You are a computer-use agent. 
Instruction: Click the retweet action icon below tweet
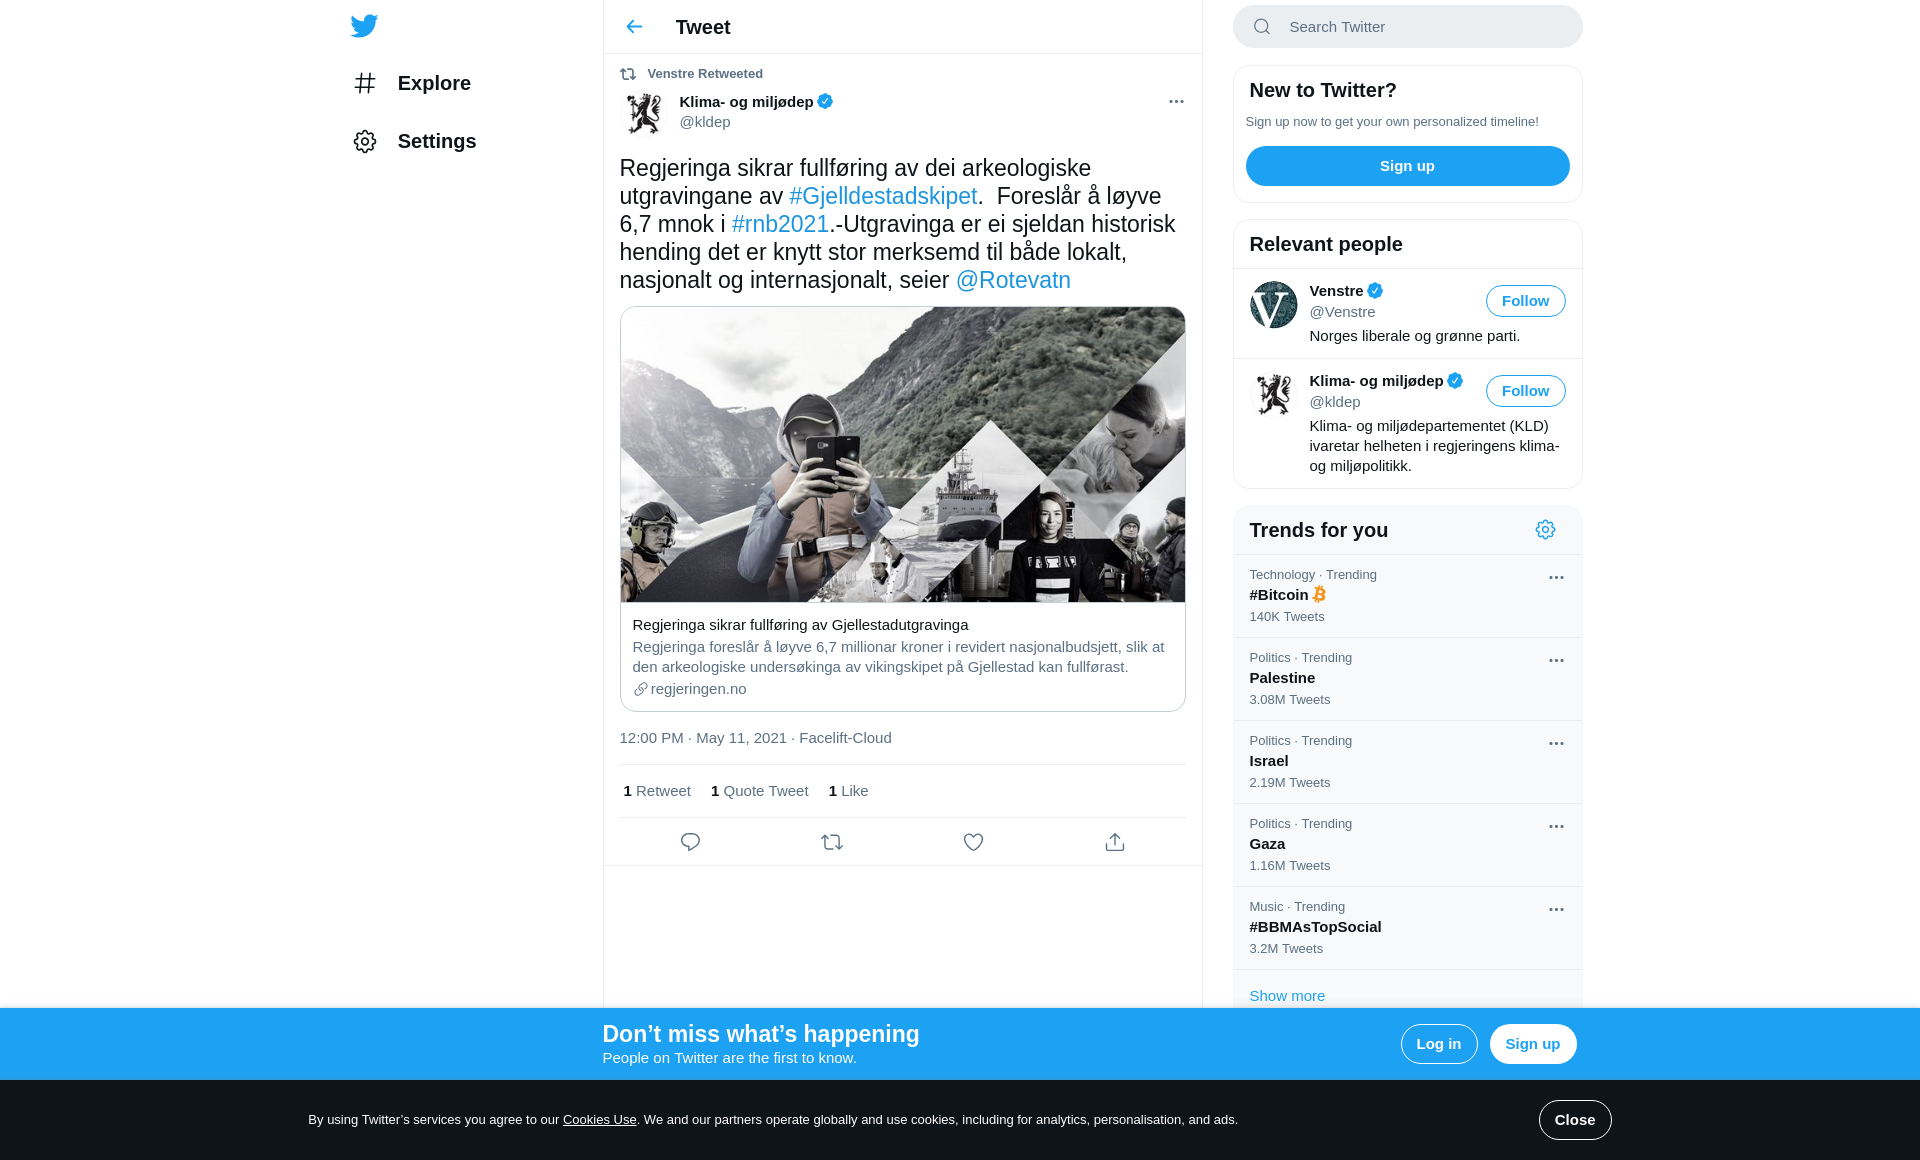tap(832, 842)
